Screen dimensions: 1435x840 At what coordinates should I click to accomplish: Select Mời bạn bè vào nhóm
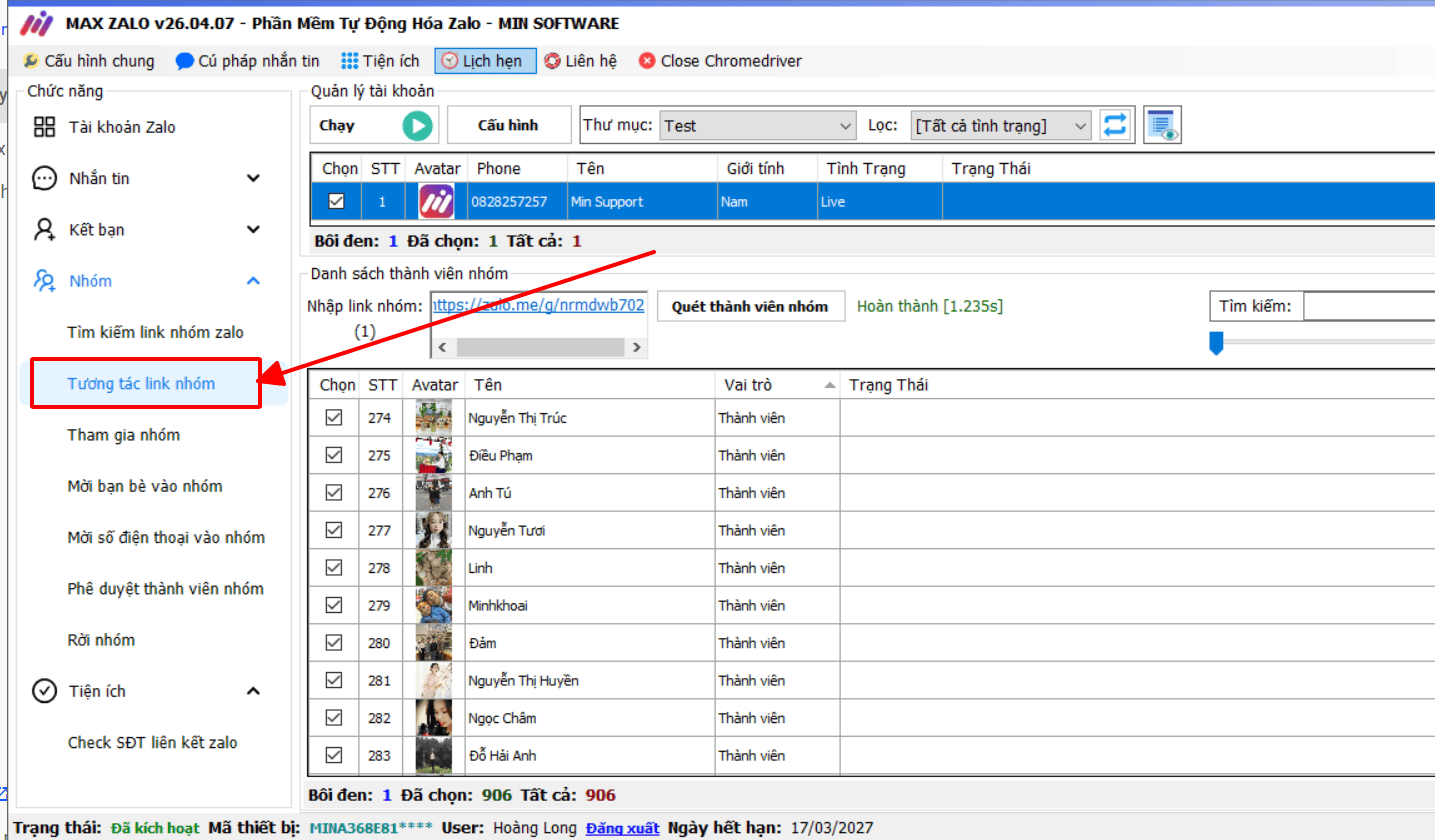(145, 486)
